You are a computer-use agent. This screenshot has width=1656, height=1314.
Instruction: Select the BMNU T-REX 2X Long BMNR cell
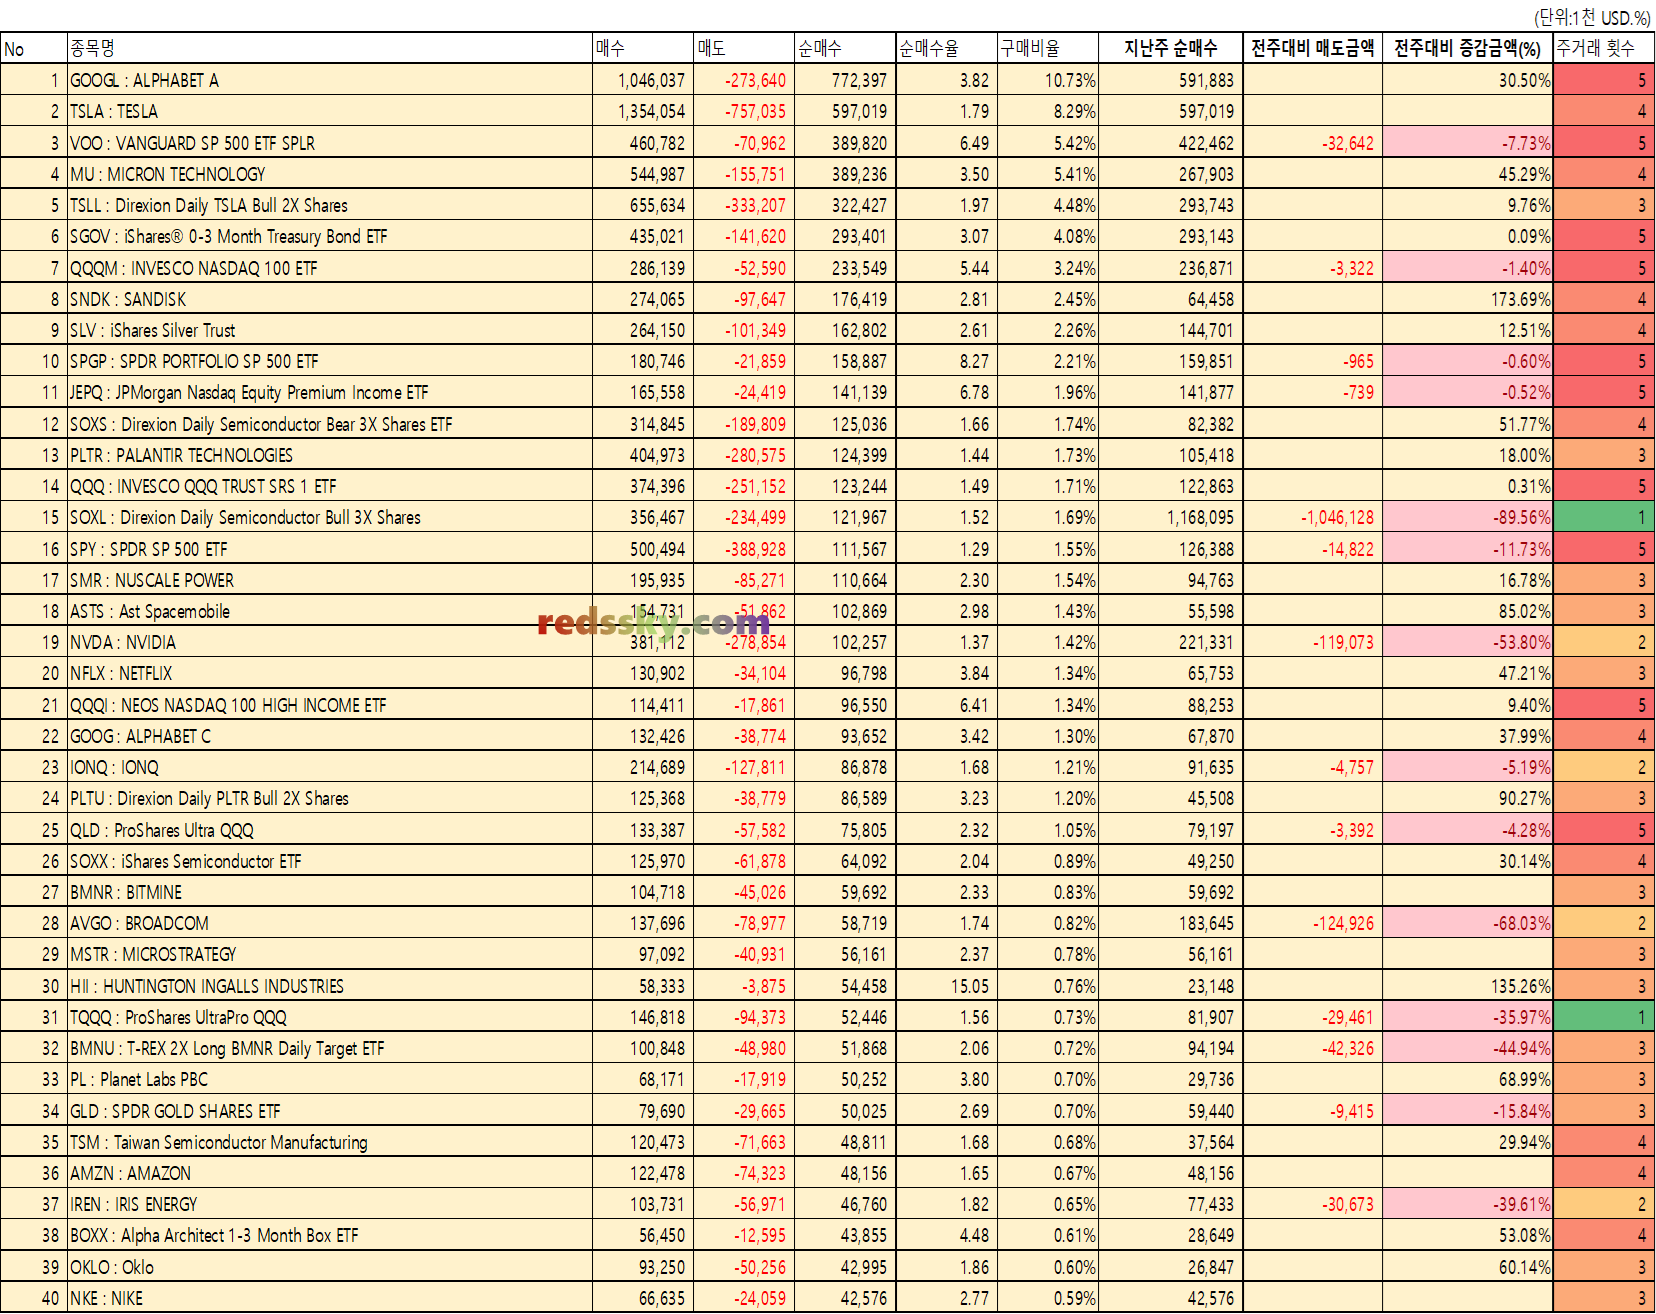tap(330, 1048)
